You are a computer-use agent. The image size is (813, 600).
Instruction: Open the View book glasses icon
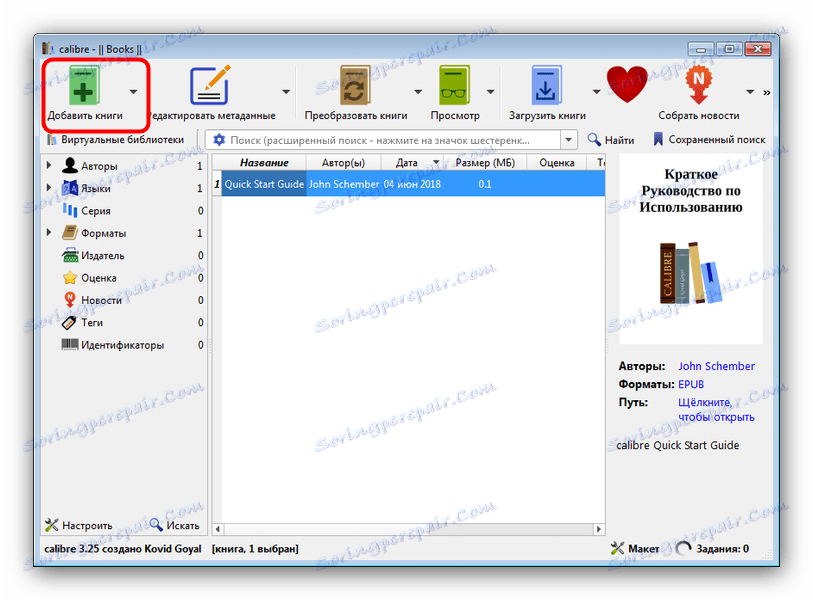pos(454,85)
